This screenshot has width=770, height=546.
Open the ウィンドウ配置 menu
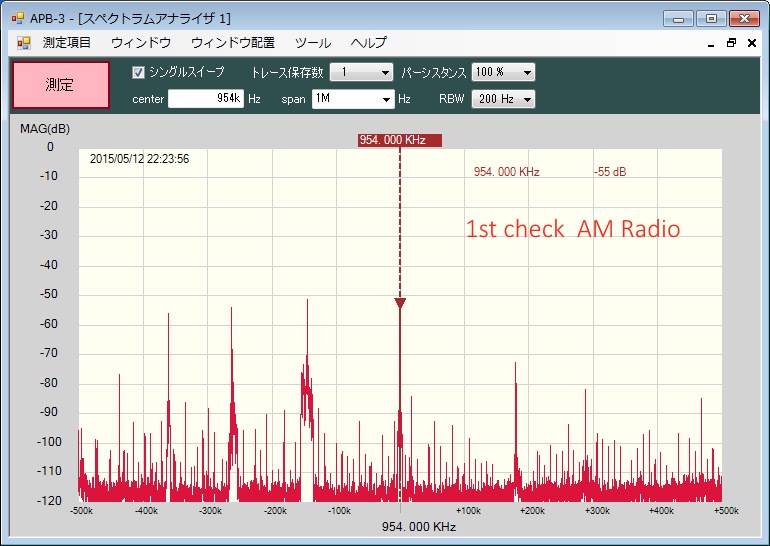click(233, 43)
